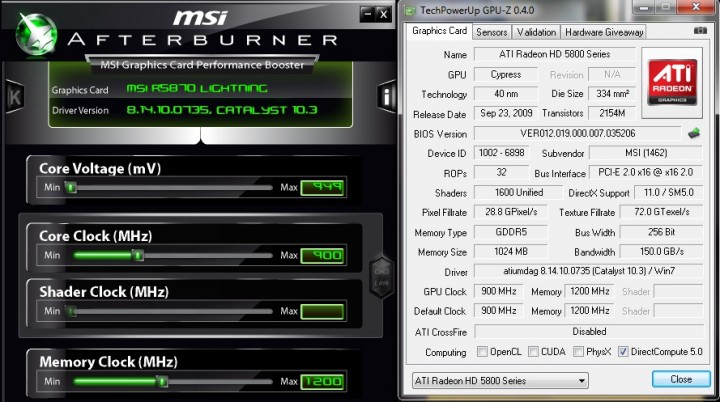
Task: Click the empty Shader Clock value box
Action: tap(322, 311)
